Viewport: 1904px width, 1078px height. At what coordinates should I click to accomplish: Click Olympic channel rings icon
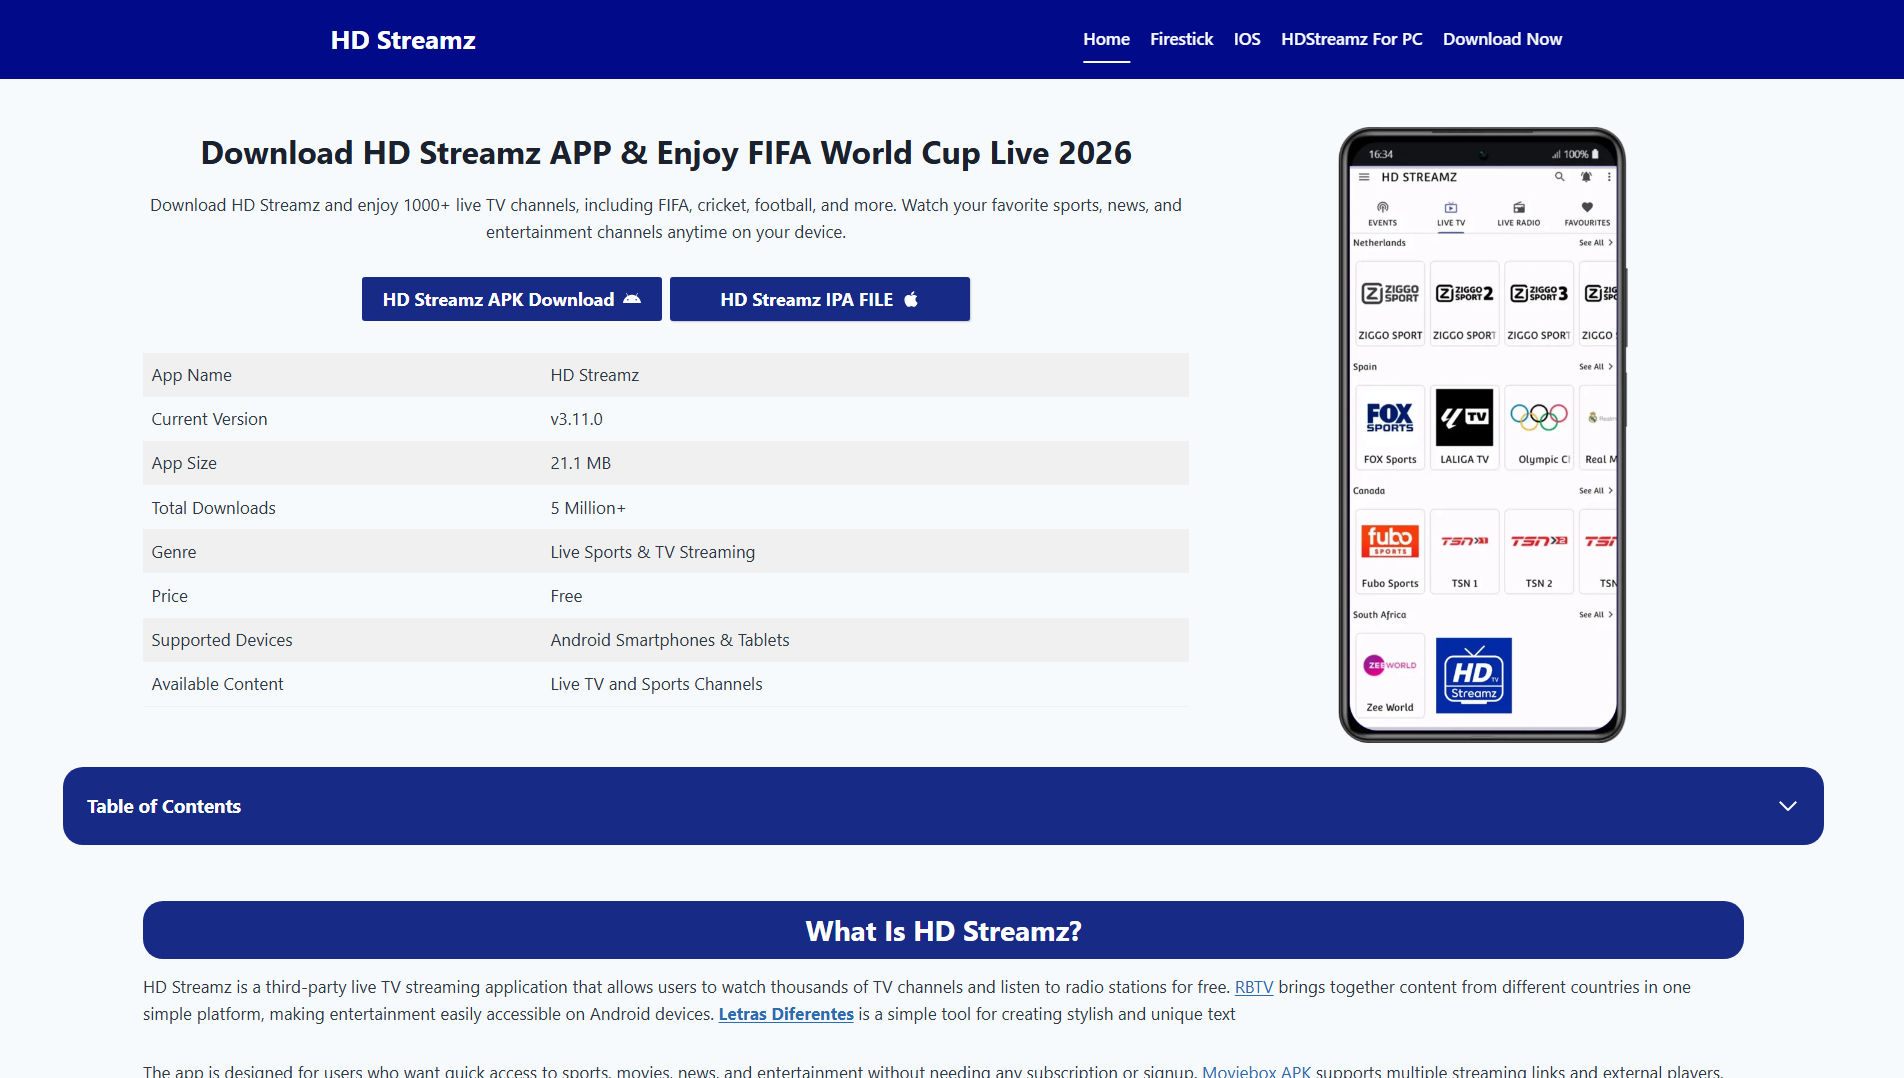[1539, 417]
